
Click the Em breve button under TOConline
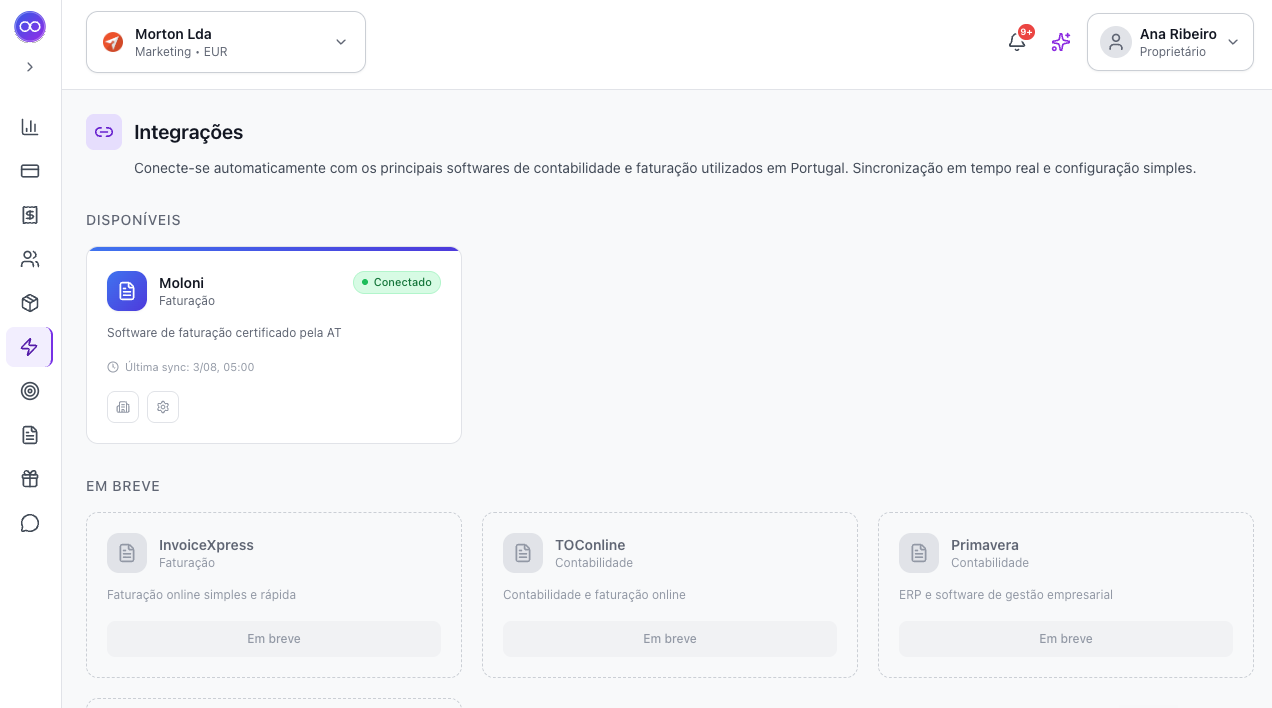pyautogui.click(x=670, y=639)
